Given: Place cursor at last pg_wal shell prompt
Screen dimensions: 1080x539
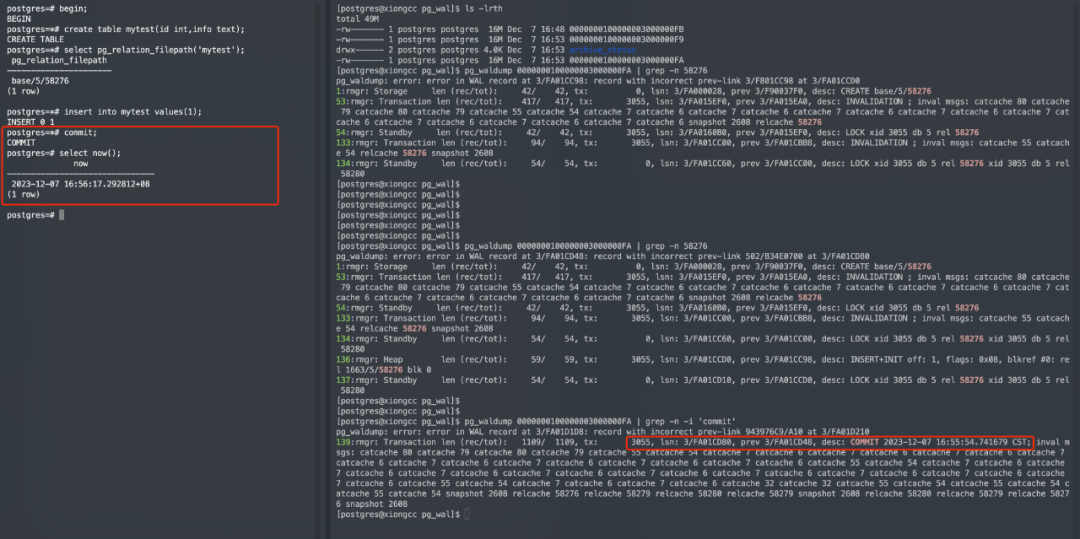Looking at the screenshot, I should 466,514.
